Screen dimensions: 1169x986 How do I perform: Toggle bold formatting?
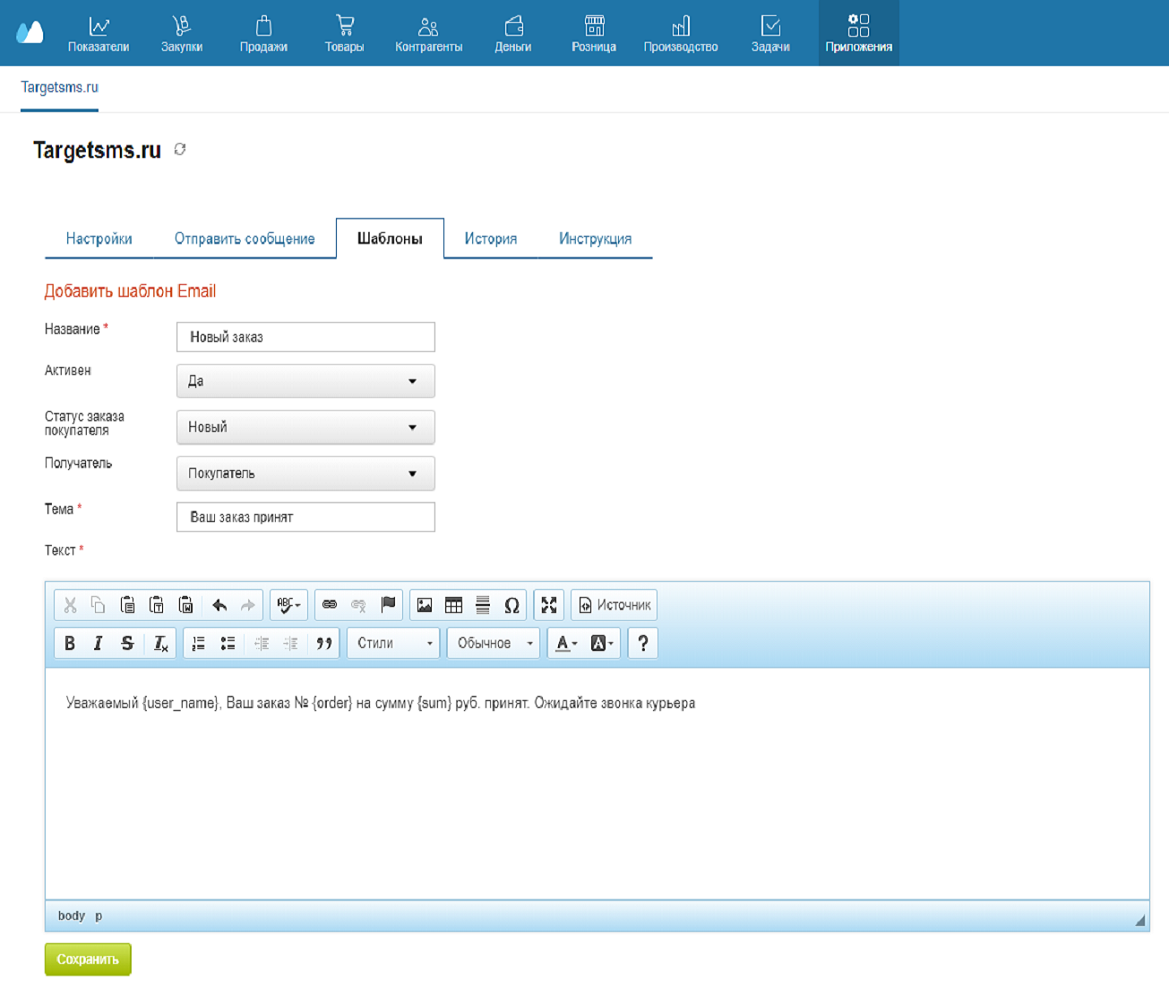[x=70, y=642]
